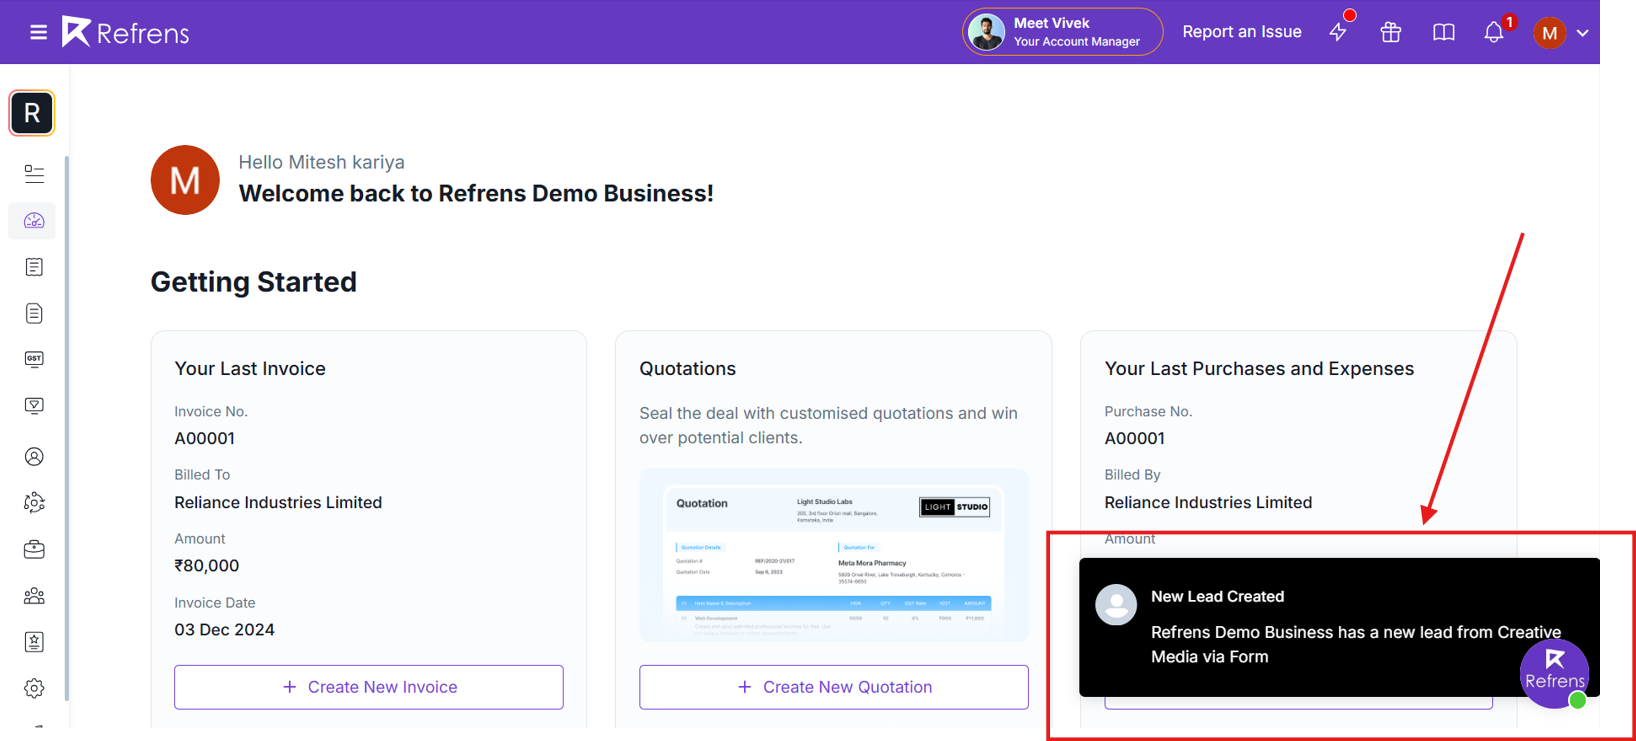
Task: Click the Your Last Invoice heading
Action: point(250,368)
